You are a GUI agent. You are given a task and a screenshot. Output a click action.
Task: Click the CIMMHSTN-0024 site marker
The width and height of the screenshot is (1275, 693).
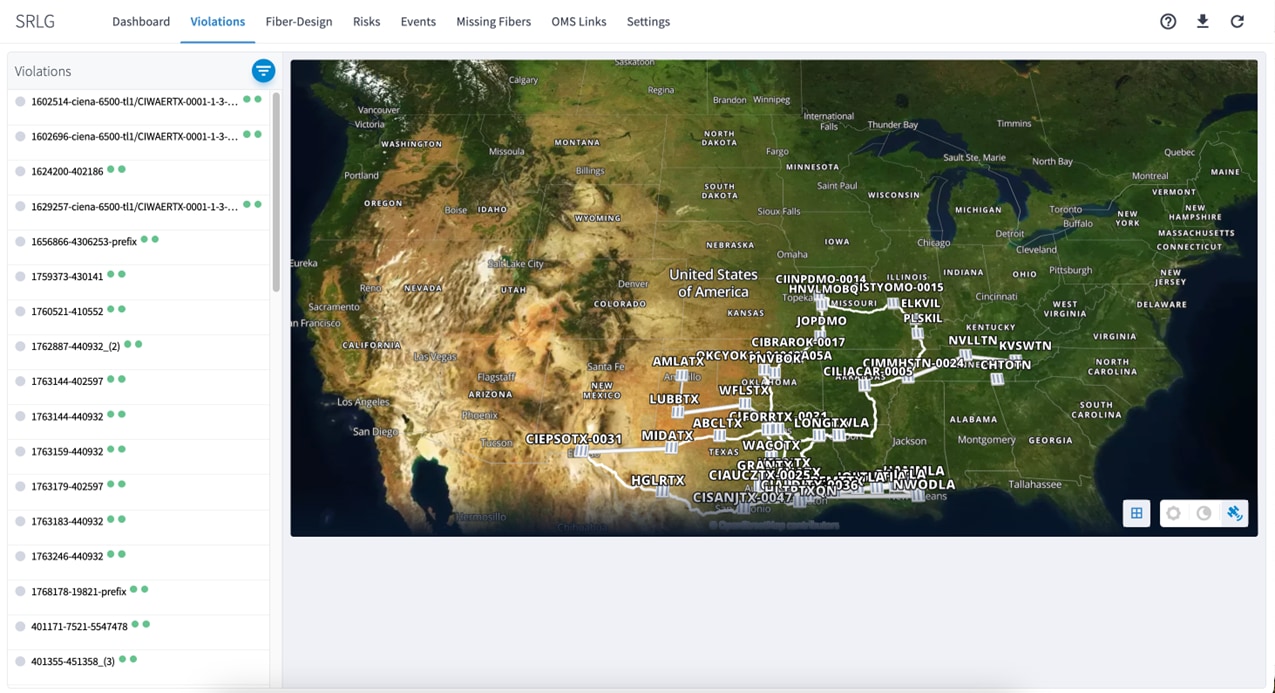click(908, 378)
